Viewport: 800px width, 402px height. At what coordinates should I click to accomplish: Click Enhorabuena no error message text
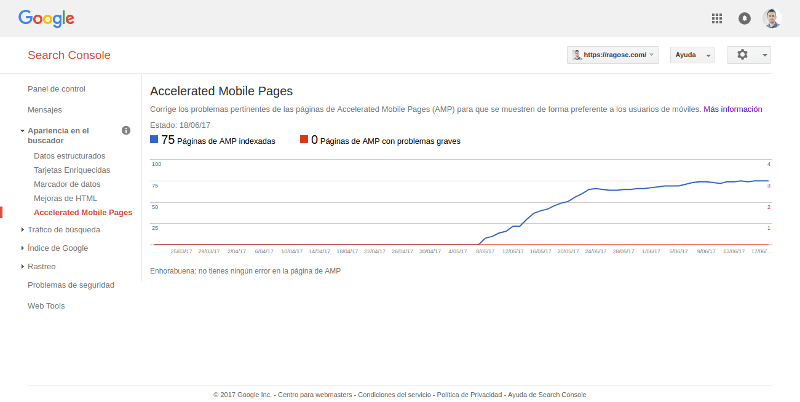pyautogui.click(x=245, y=271)
